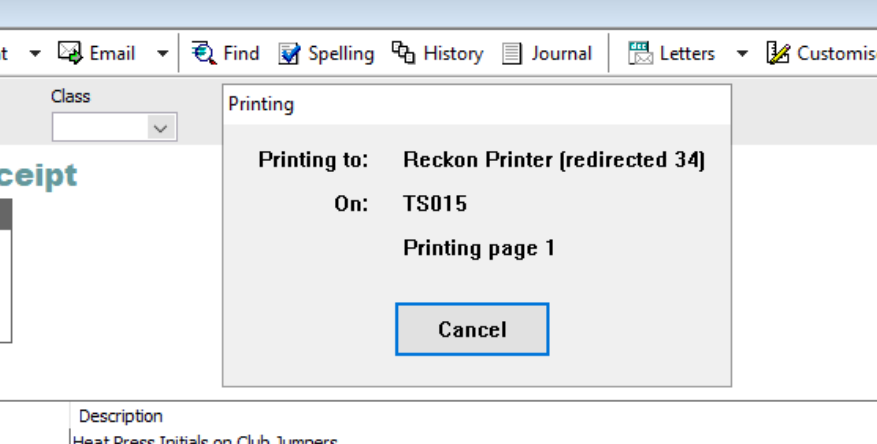
Task: Select History toolbar label
Action: [453, 54]
